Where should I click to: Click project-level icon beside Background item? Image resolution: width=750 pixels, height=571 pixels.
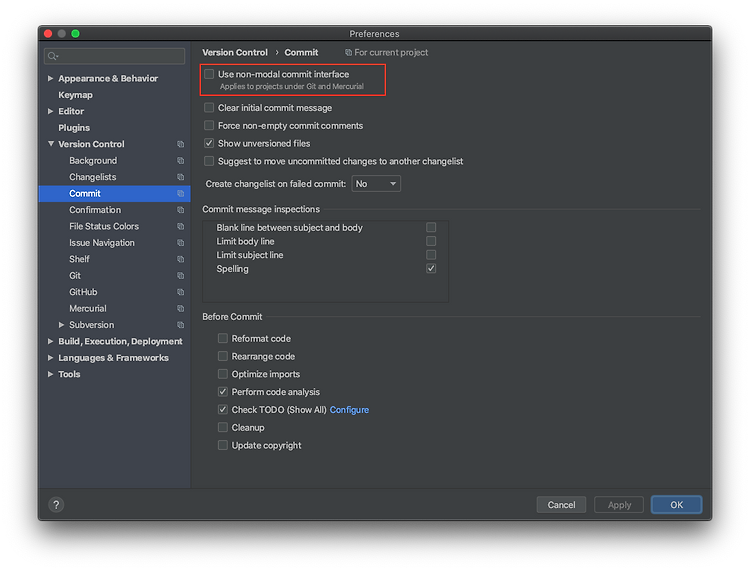(x=181, y=161)
